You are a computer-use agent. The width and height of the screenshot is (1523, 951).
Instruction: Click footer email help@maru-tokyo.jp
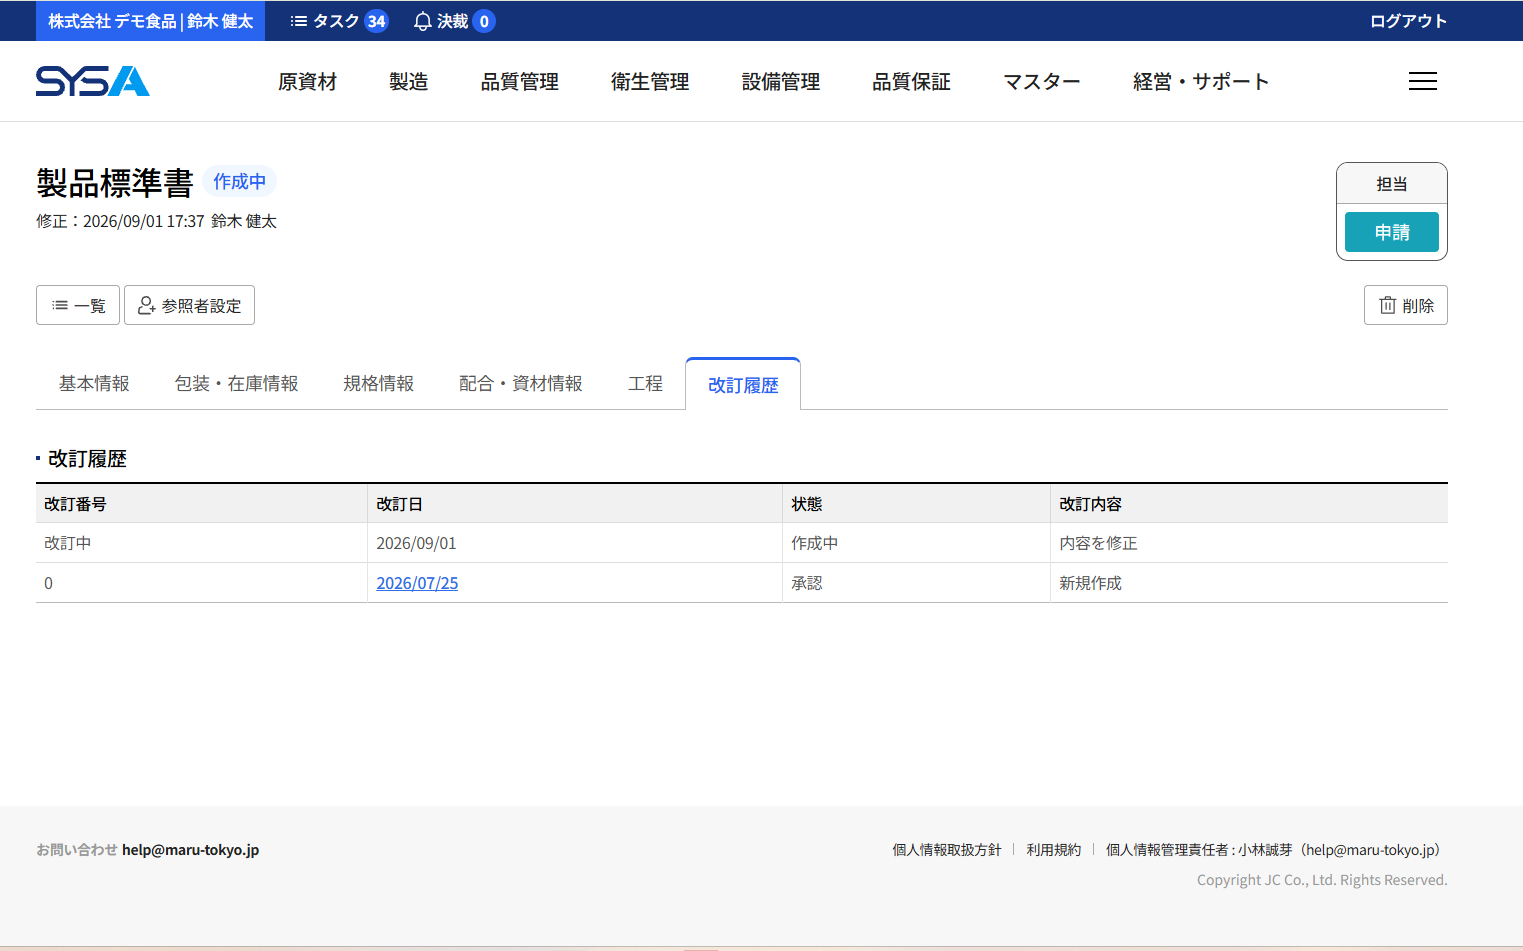(x=190, y=850)
